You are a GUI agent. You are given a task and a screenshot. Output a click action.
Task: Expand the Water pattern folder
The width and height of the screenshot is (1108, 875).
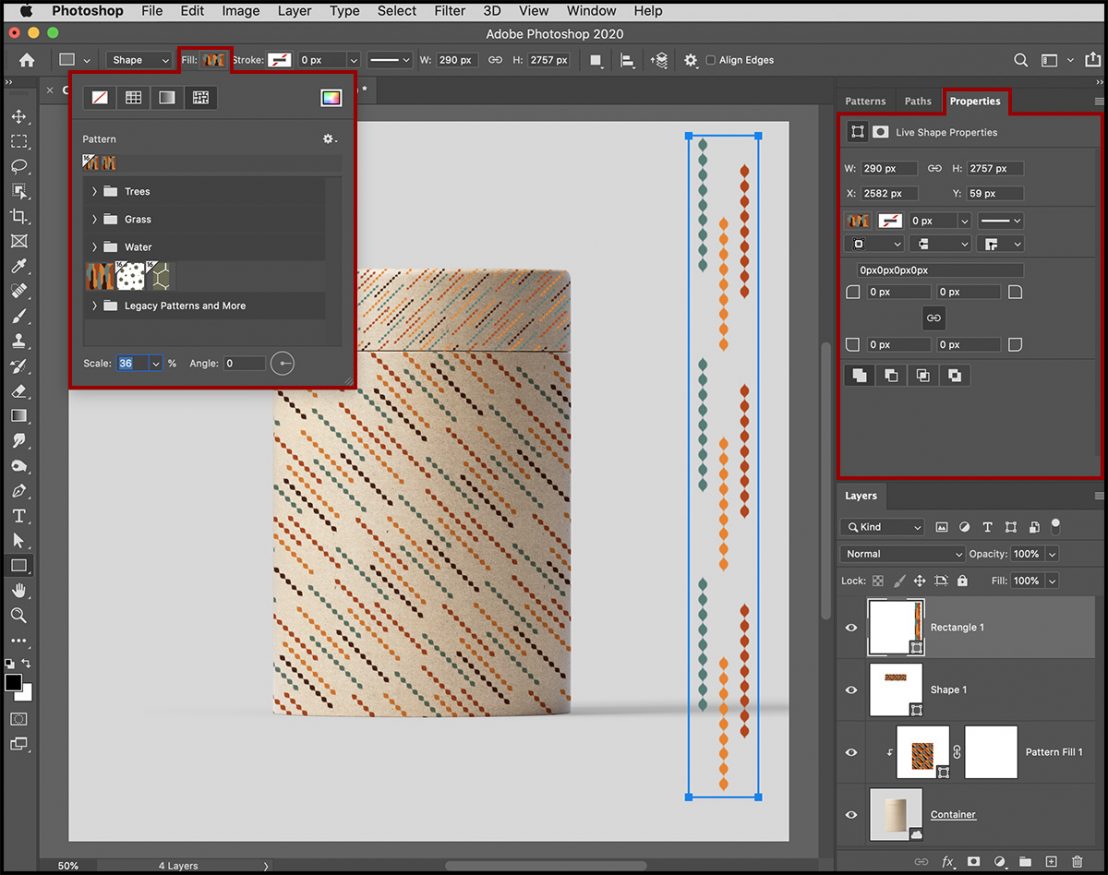coord(94,247)
